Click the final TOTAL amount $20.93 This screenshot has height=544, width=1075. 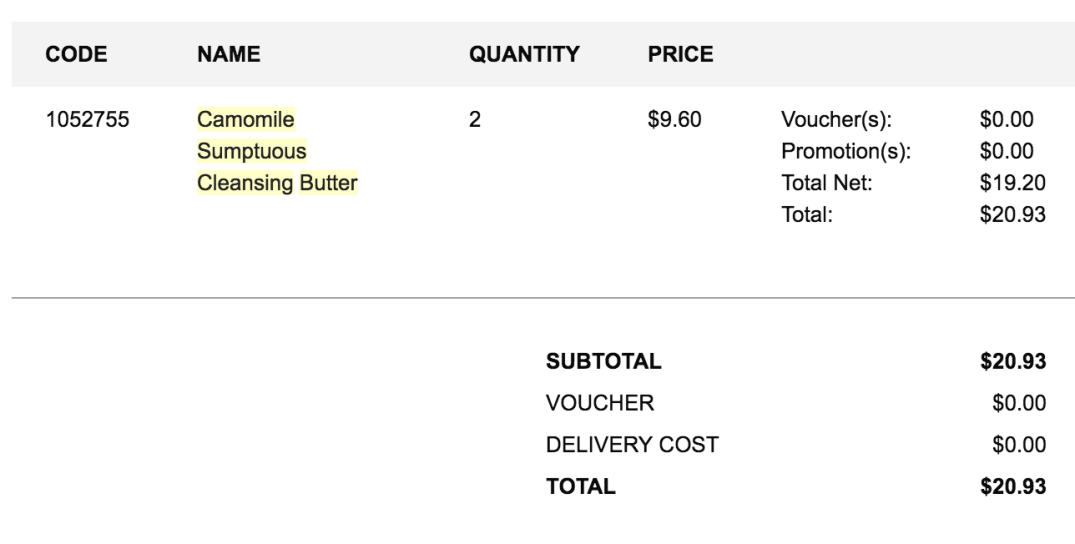point(1013,487)
